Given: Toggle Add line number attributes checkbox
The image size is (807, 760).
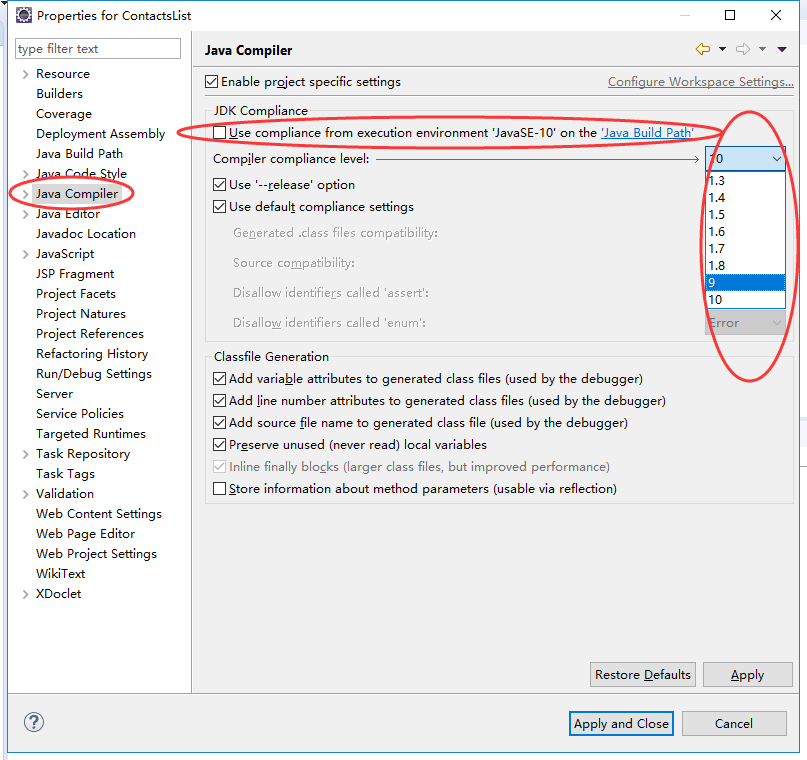Looking at the screenshot, I should point(220,400).
